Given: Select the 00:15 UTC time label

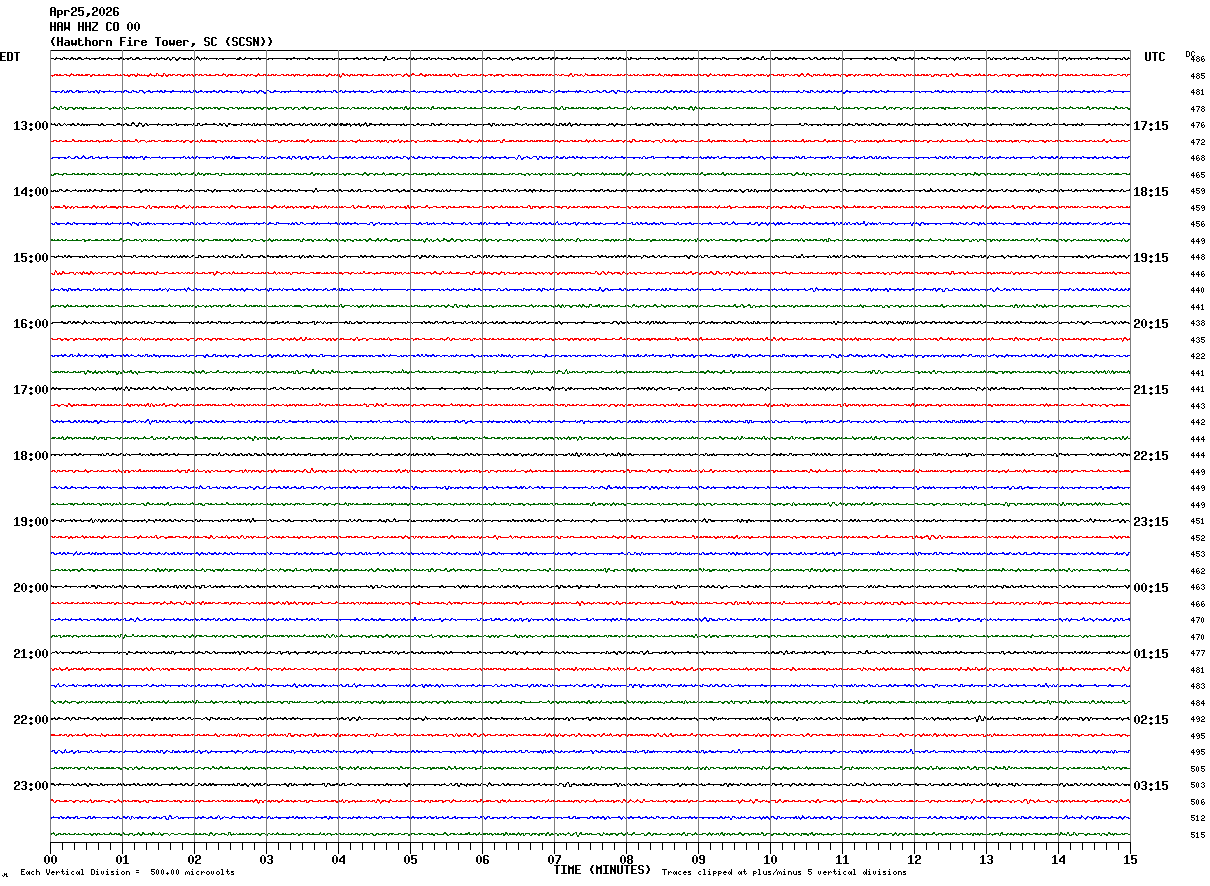Looking at the screenshot, I should coord(1151,588).
